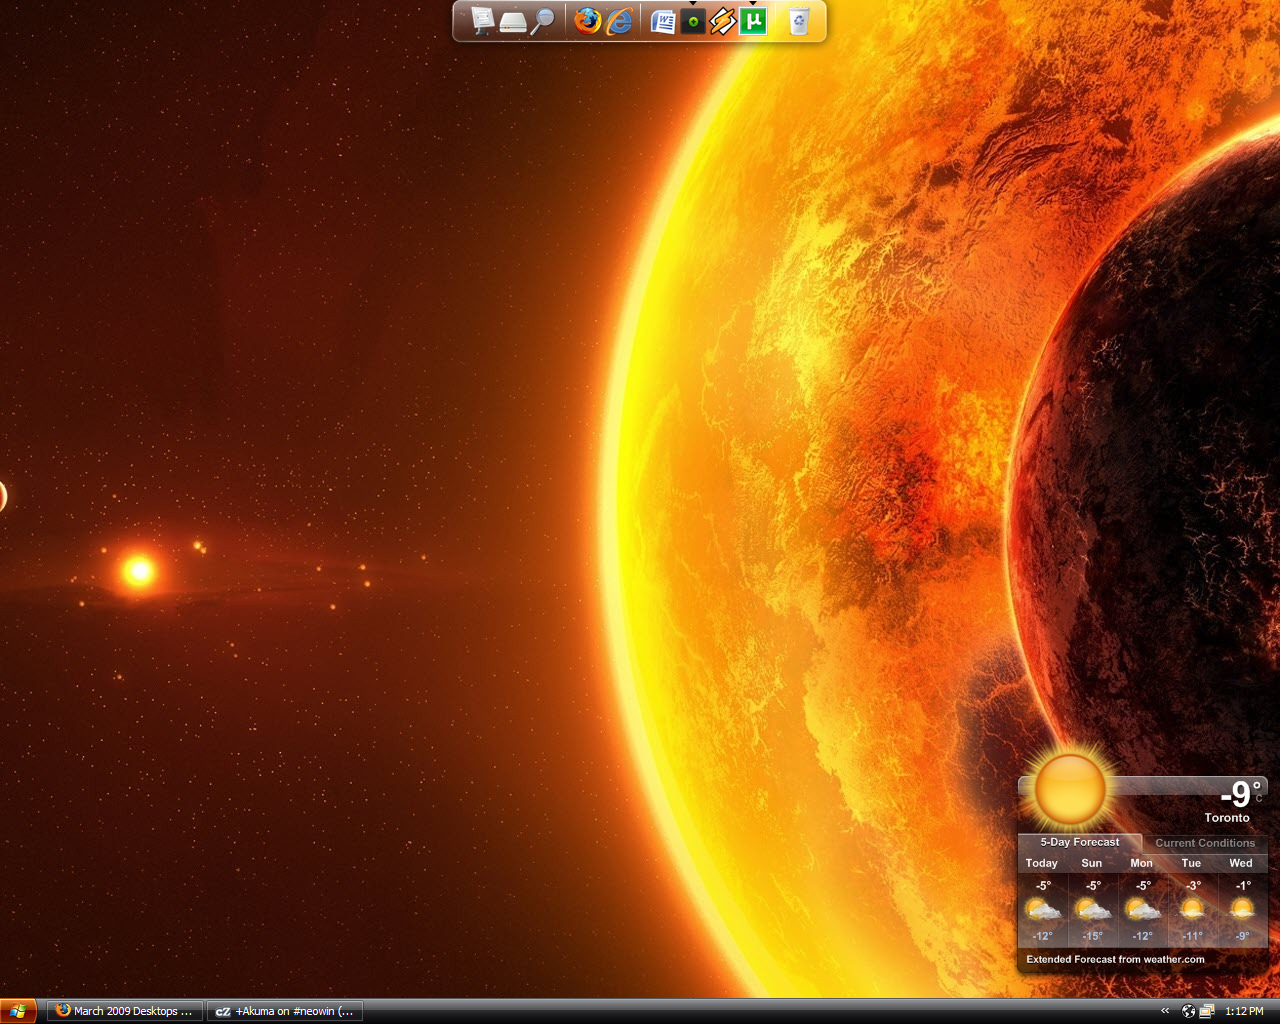
Task: Open the black app with green dot in dock
Action: tap(693, 21)
